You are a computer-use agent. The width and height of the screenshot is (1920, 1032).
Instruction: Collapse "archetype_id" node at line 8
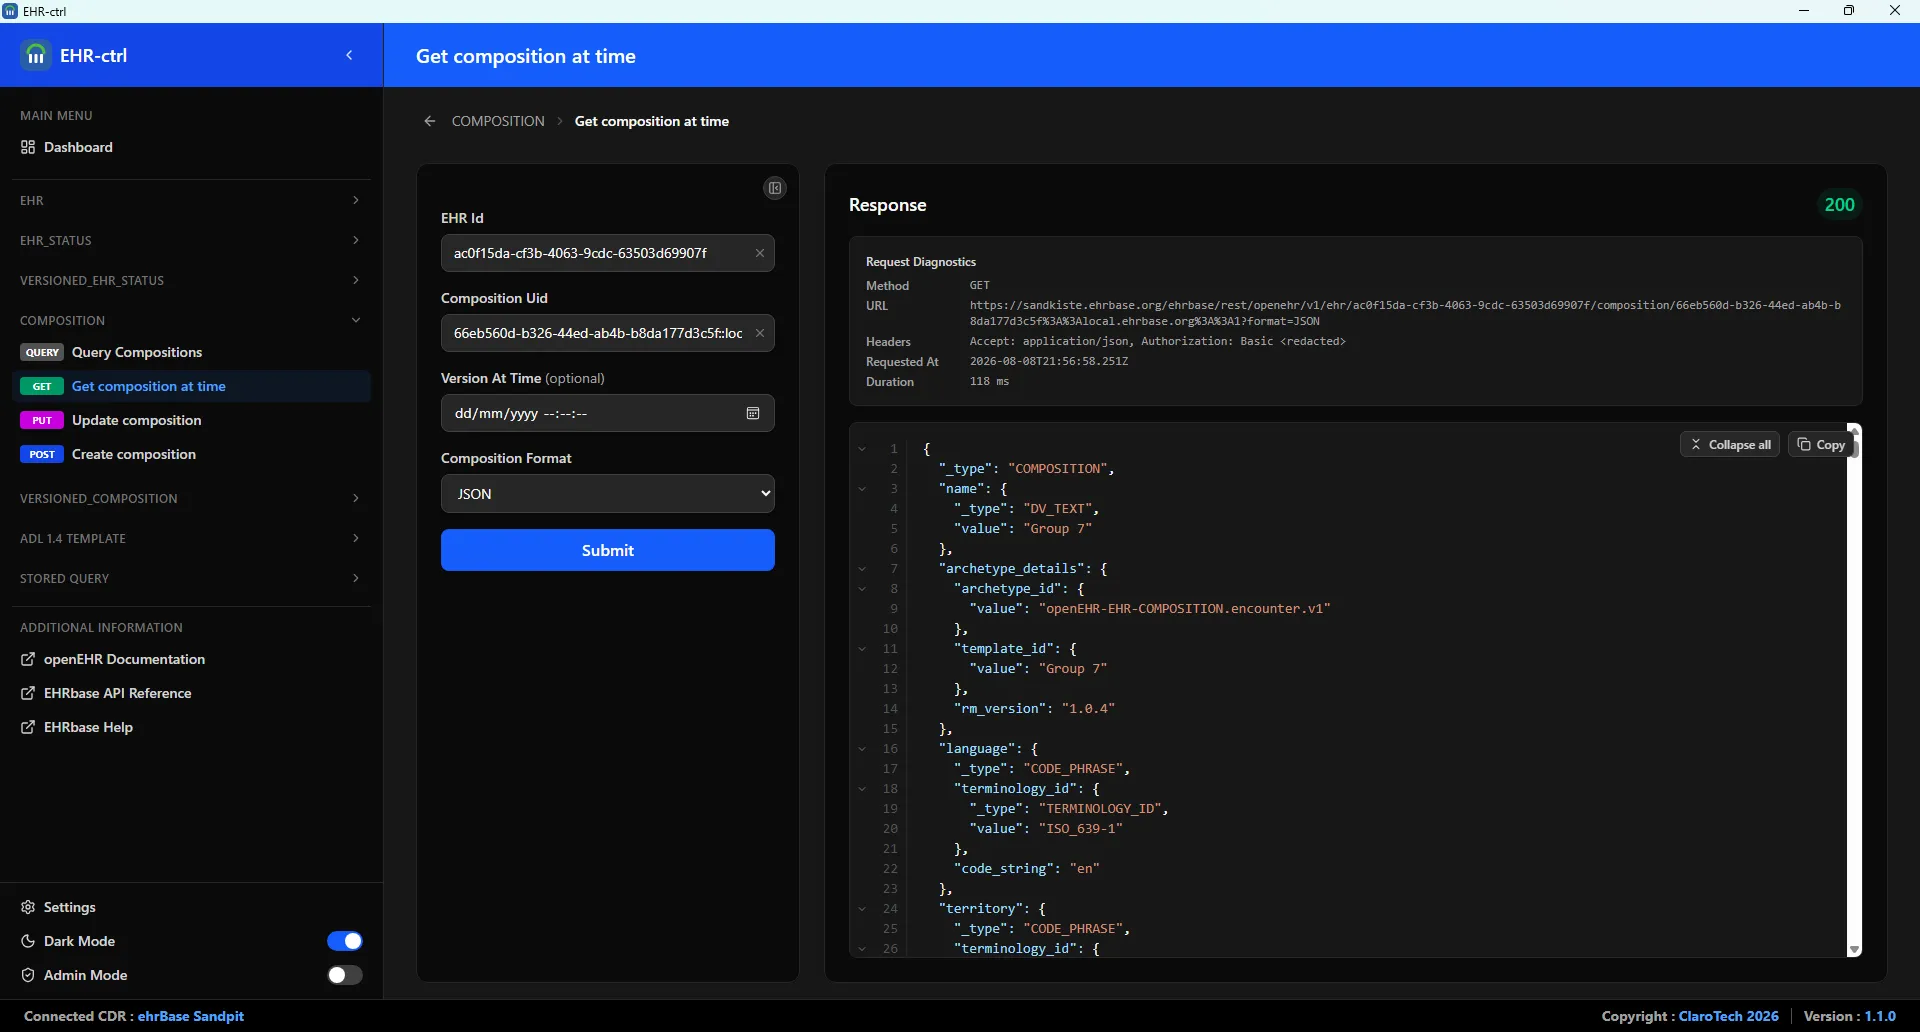coord(862,589)
